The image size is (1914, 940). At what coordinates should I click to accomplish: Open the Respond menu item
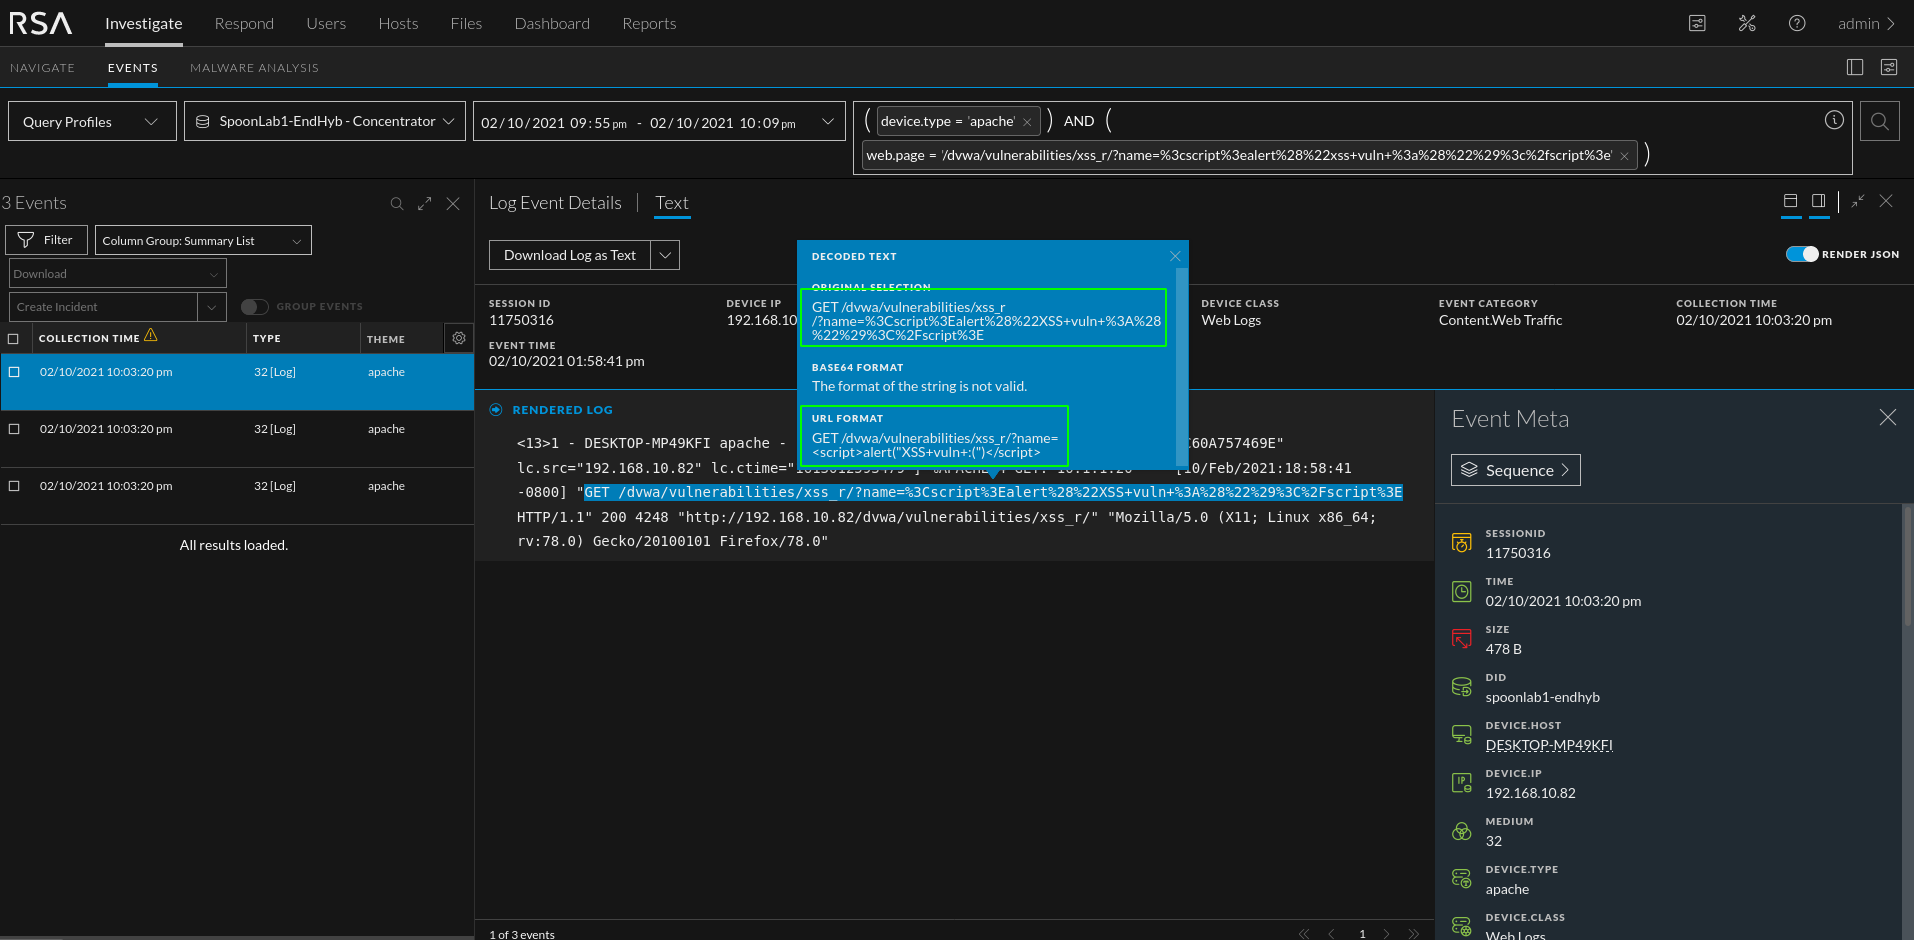pos(244,23)
